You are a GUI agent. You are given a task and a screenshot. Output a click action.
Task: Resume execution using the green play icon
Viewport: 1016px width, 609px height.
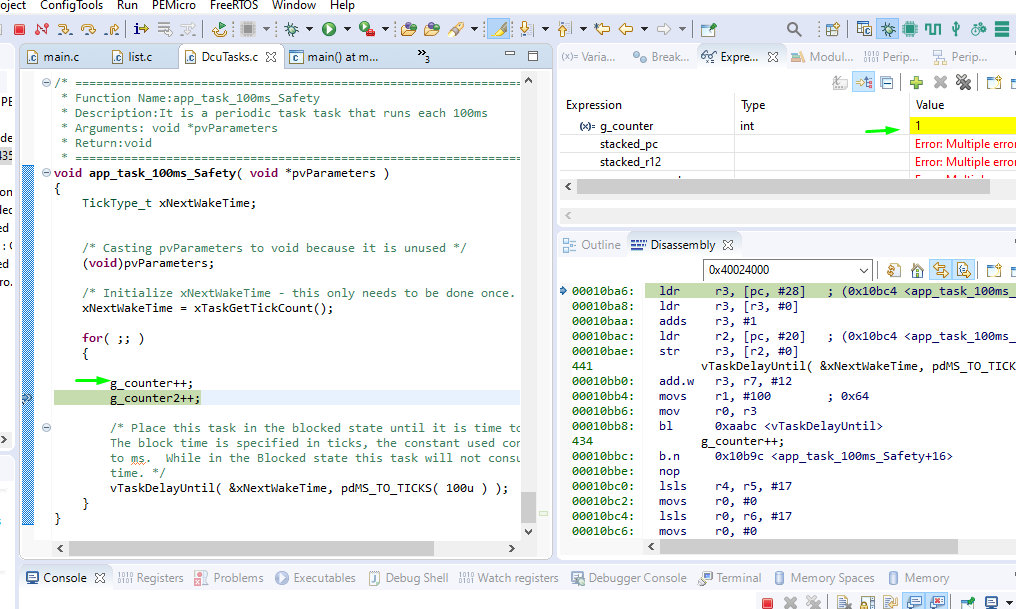pos(330,29)
